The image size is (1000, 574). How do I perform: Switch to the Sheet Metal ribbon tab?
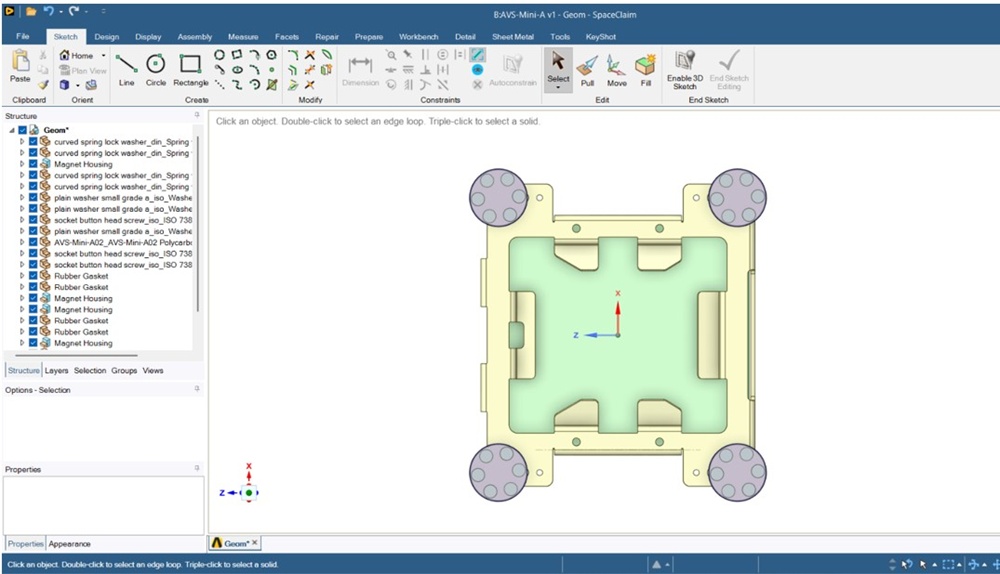[513, 37]
